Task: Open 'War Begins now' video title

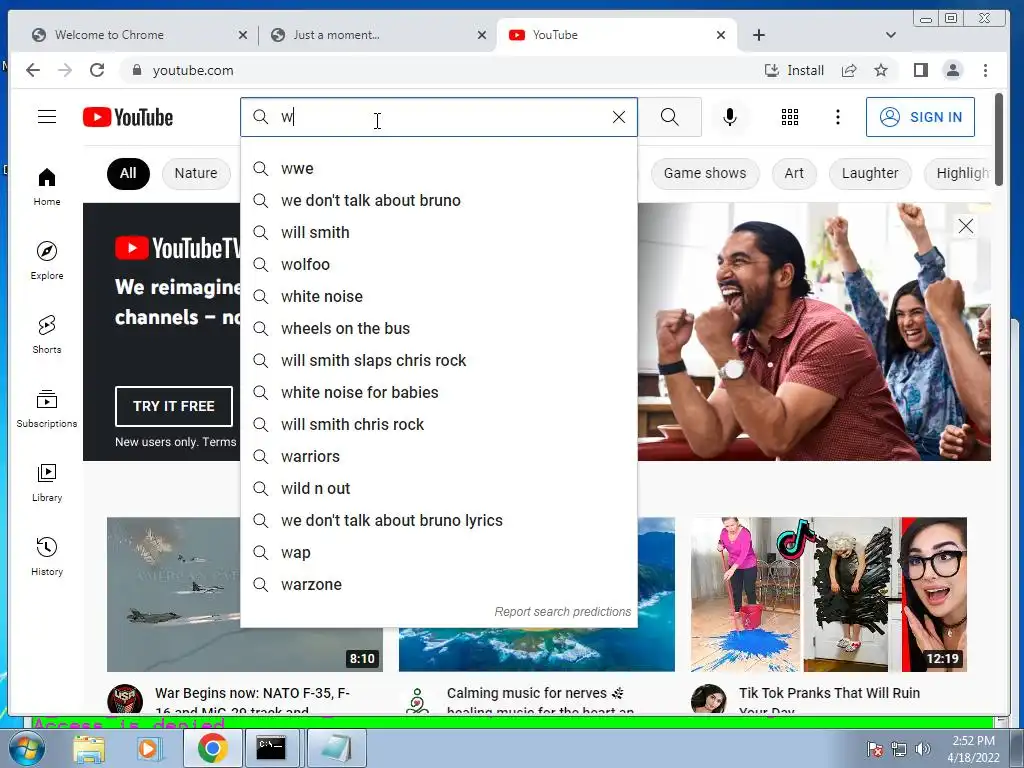Action: coord(252,700)
